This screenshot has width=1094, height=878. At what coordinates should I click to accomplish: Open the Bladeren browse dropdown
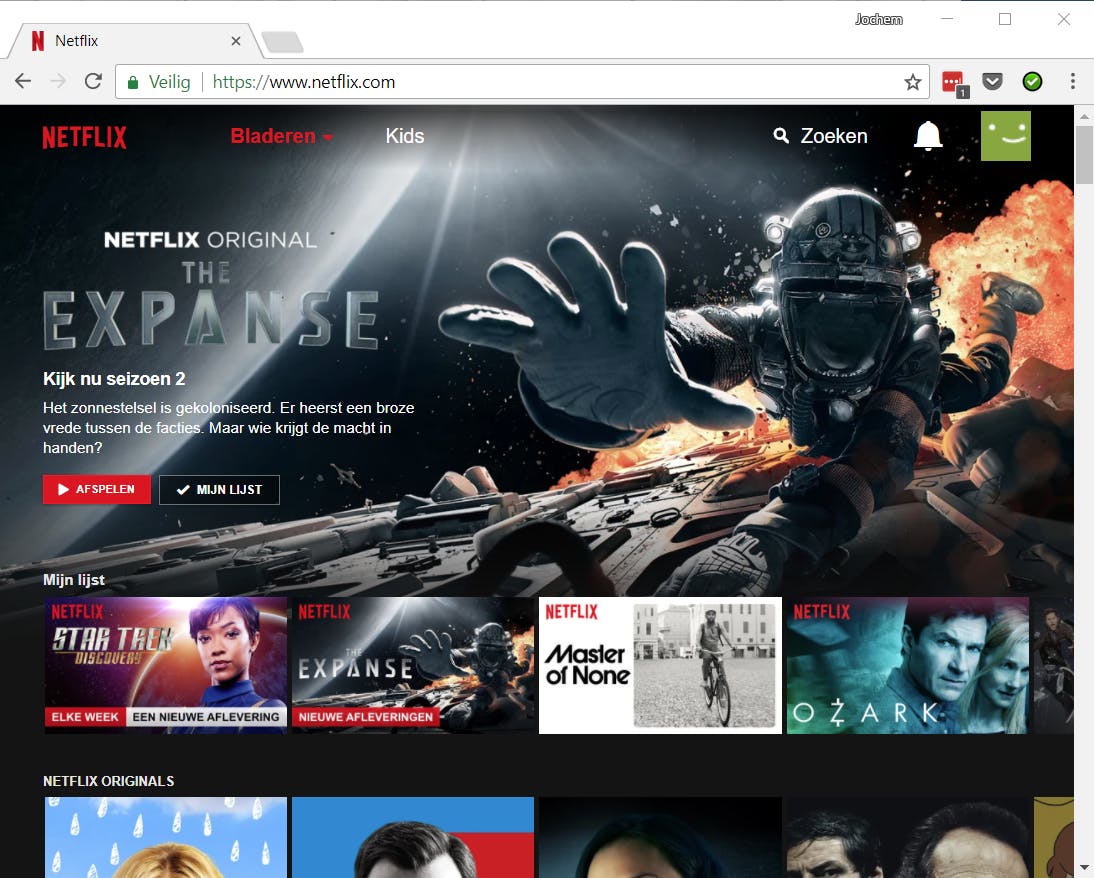pyautogui.click(x=281, y=136)
